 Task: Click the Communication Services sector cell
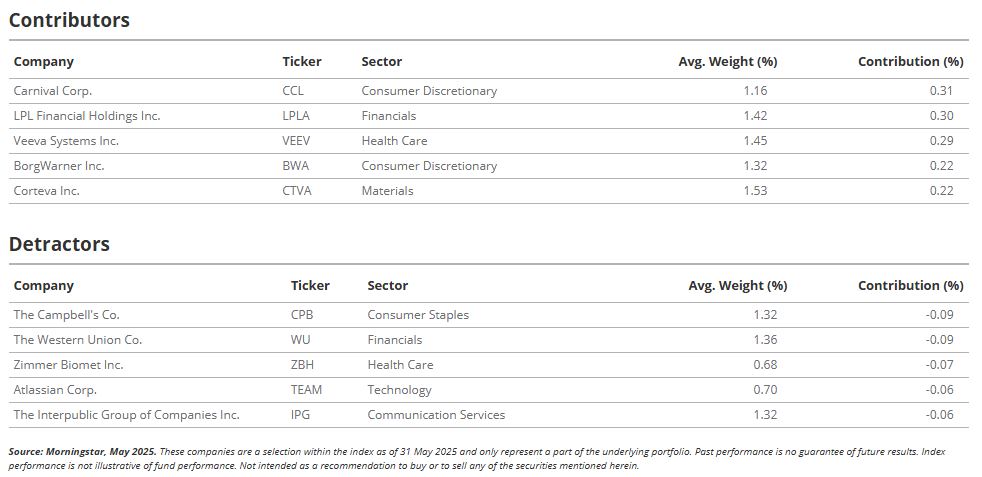tap(437, 414)
